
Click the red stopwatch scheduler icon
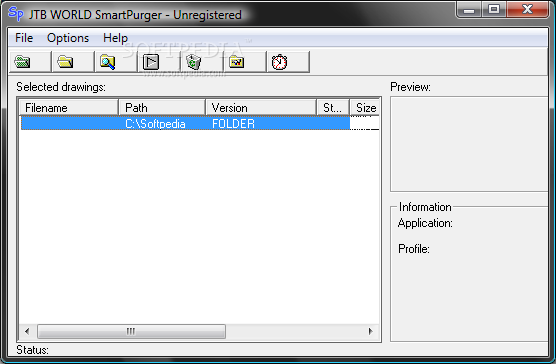[279, 62]
